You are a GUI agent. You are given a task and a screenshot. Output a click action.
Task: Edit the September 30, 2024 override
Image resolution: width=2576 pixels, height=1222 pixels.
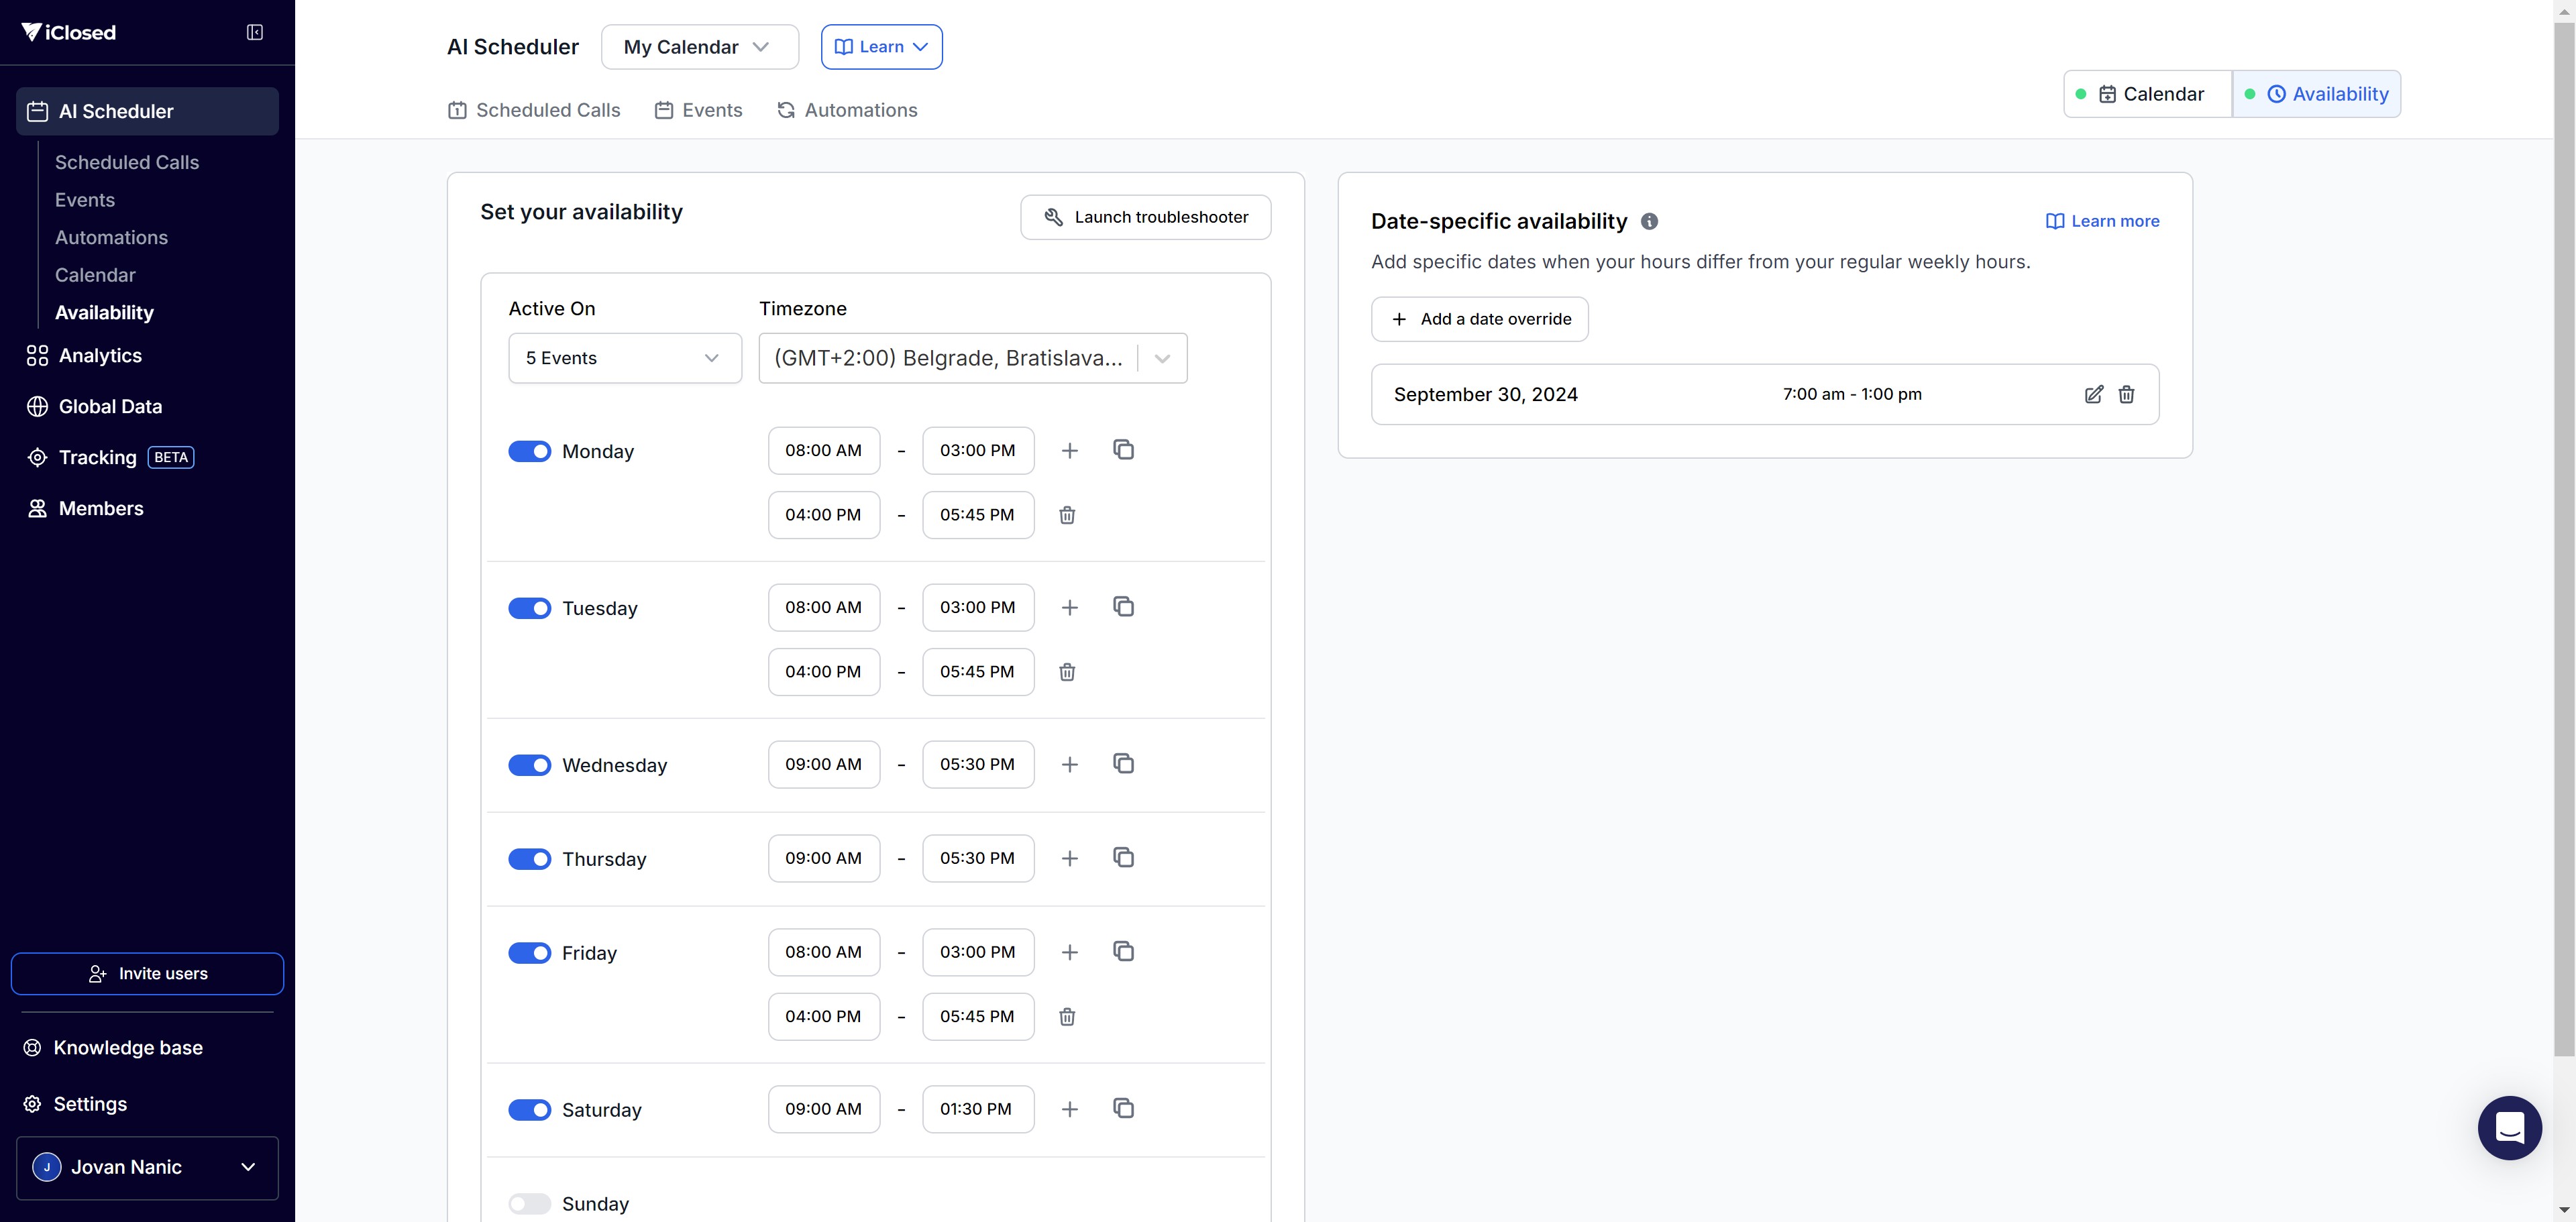(x=2093, y=394)
